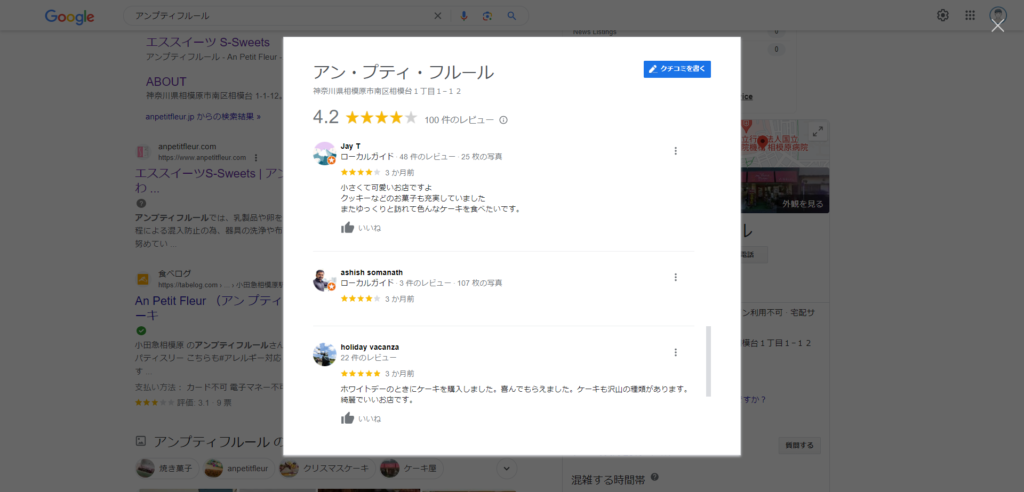Click the クチコミを書く write review button
Viewport: 1024px width, 492px height.
pos(677,69)
